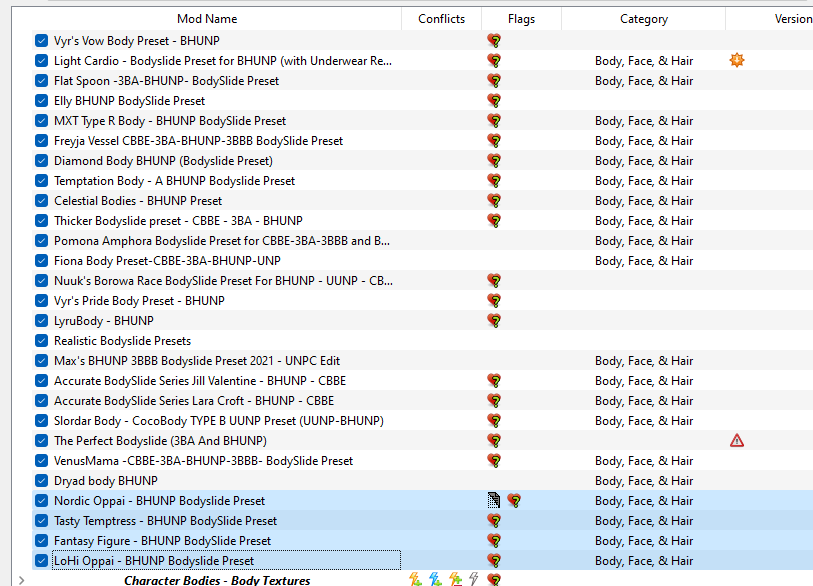Toggle Flat Spoon BodySlide Preset checkbox
Image resolution: width=813 pixels, height=586 pixels.
[41, 81]
